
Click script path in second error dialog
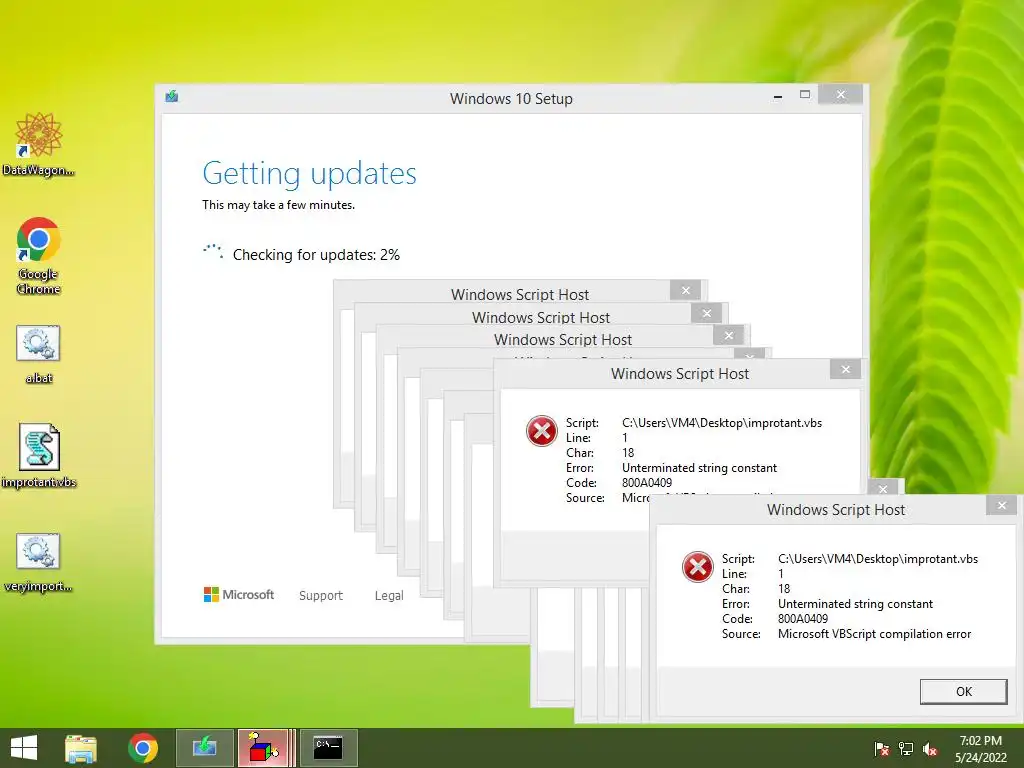click(722, 423)
